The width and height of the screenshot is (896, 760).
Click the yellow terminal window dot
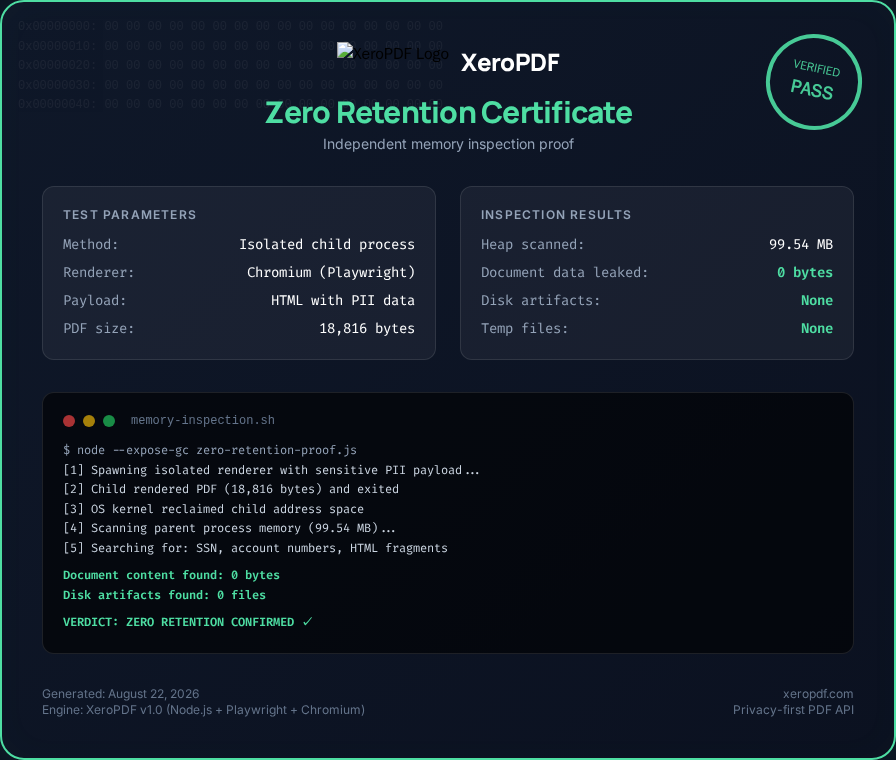pyautogui.click(x=89, y=421)
